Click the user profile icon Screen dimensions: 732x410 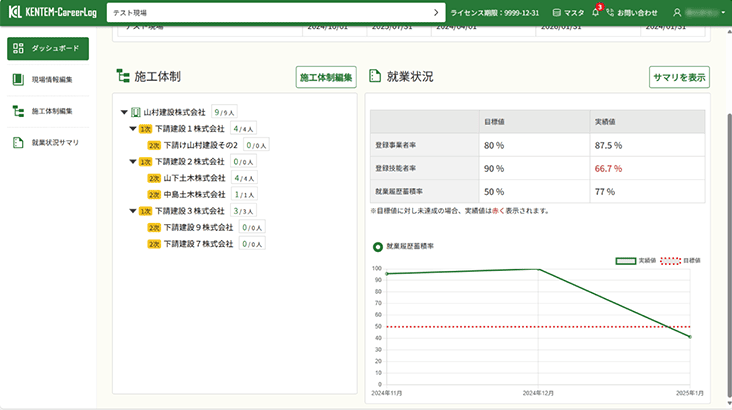(677, 12)
